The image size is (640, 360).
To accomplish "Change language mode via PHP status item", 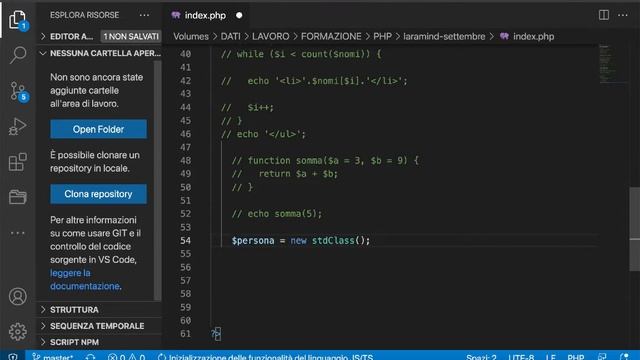I will (576, 356).
